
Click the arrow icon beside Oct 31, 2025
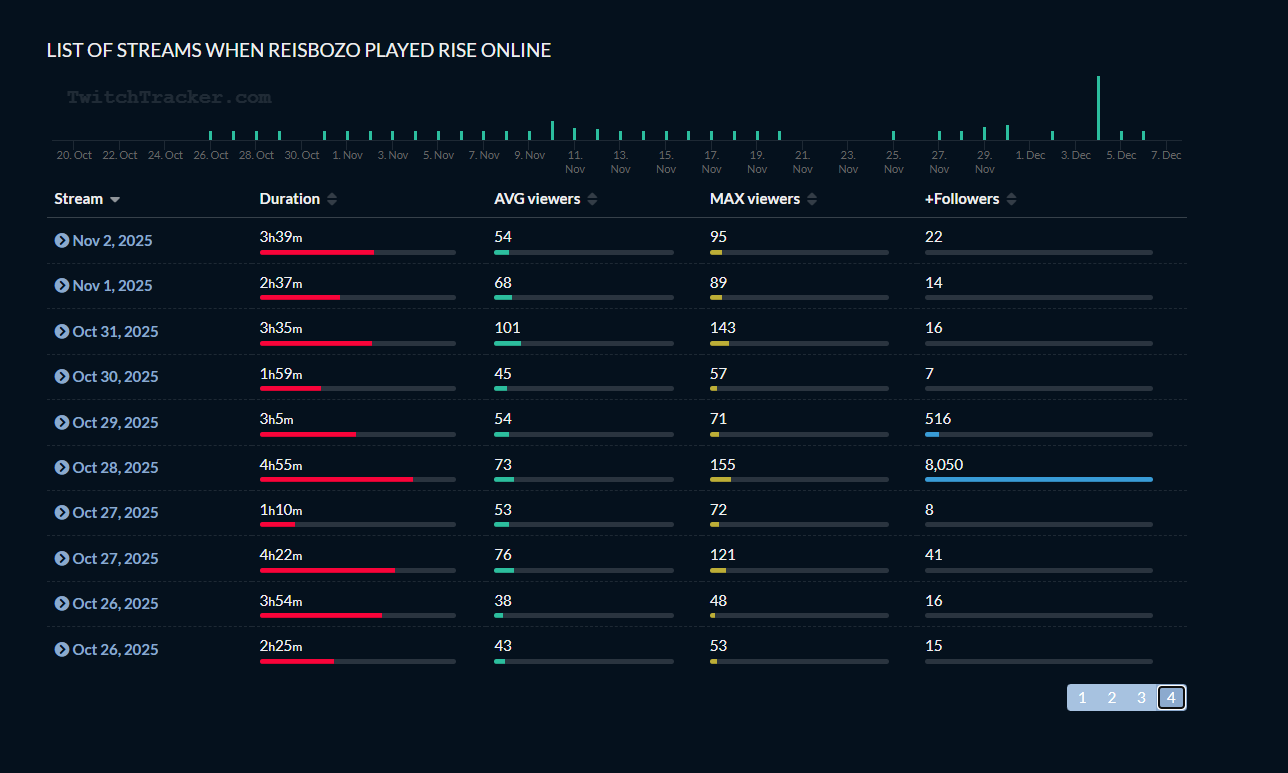(x=61, y=331)
